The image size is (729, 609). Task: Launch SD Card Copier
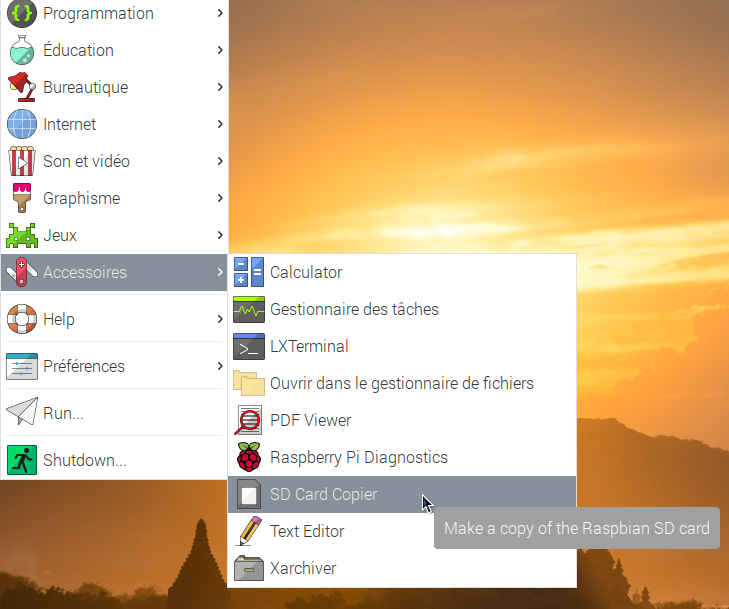coord(402,494)
